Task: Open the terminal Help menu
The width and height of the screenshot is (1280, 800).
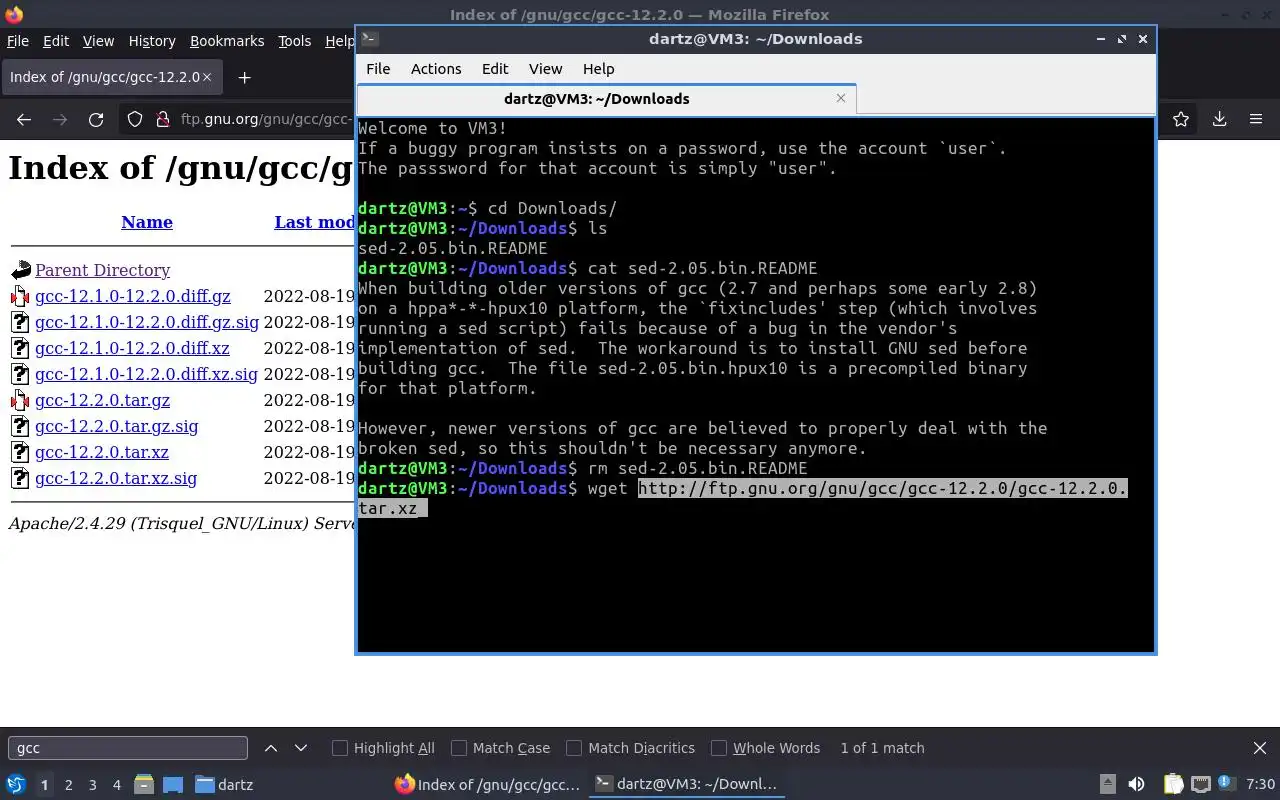Action: [x=598, y=69]
